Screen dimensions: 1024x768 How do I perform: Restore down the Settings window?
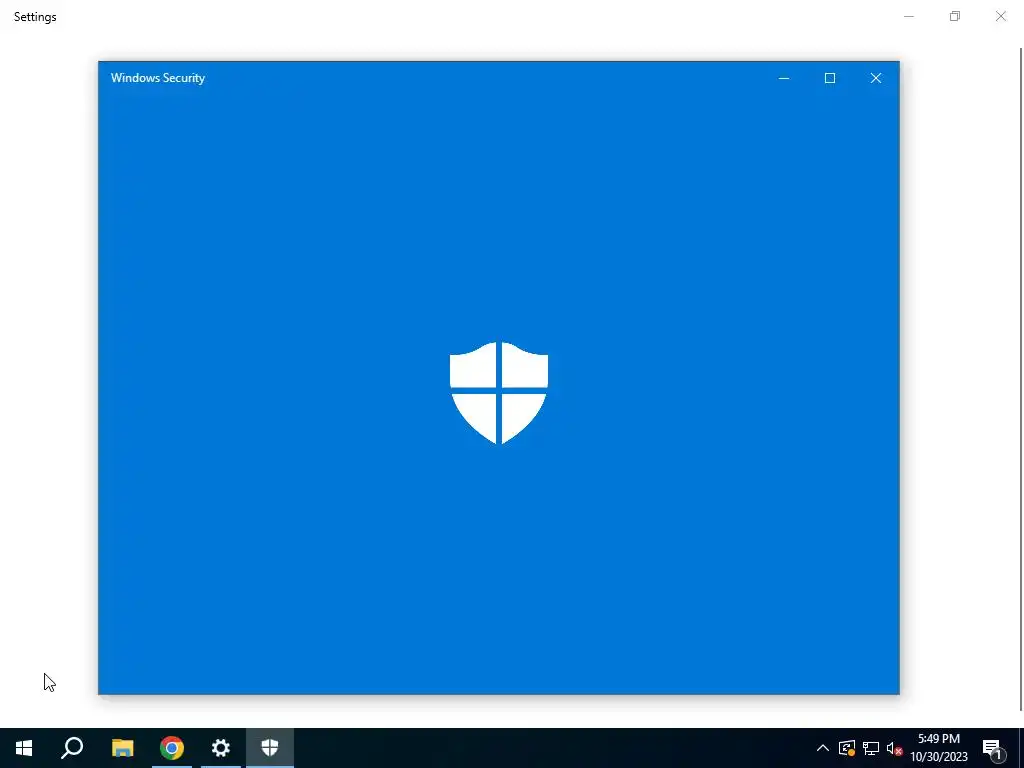[x=955, y=16]
